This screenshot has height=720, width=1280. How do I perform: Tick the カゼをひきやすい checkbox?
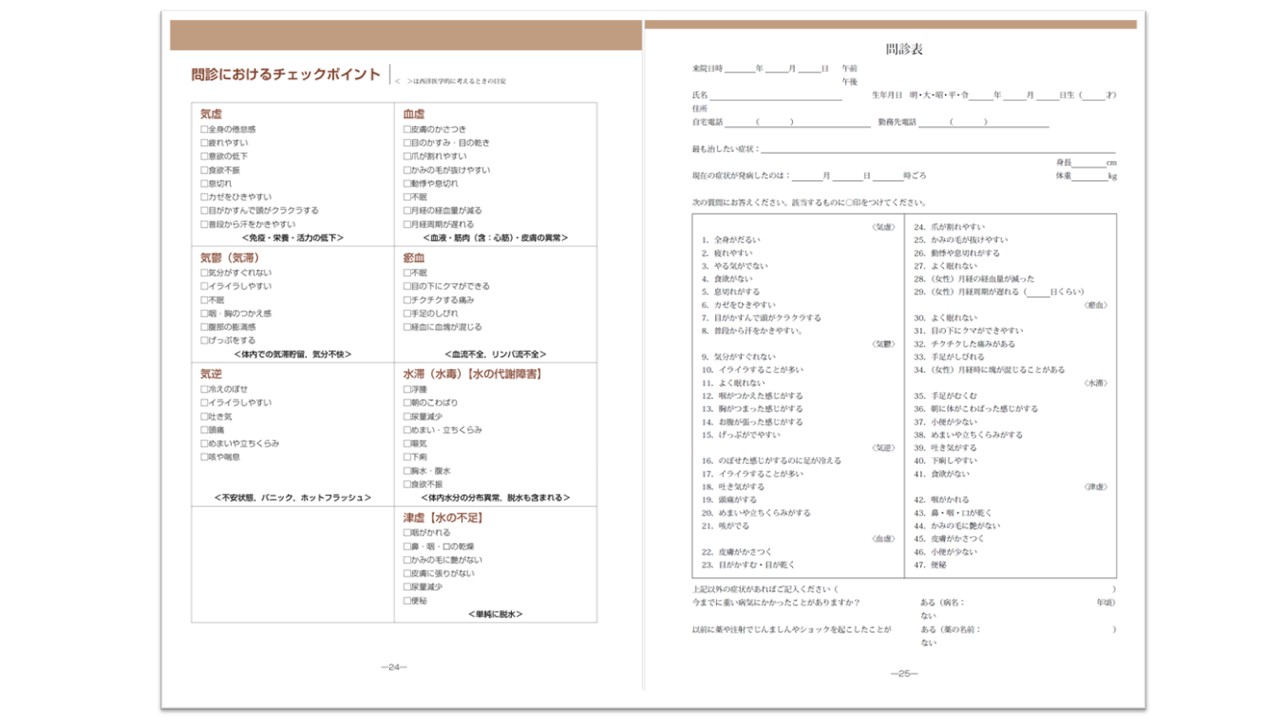click(204, 198)
